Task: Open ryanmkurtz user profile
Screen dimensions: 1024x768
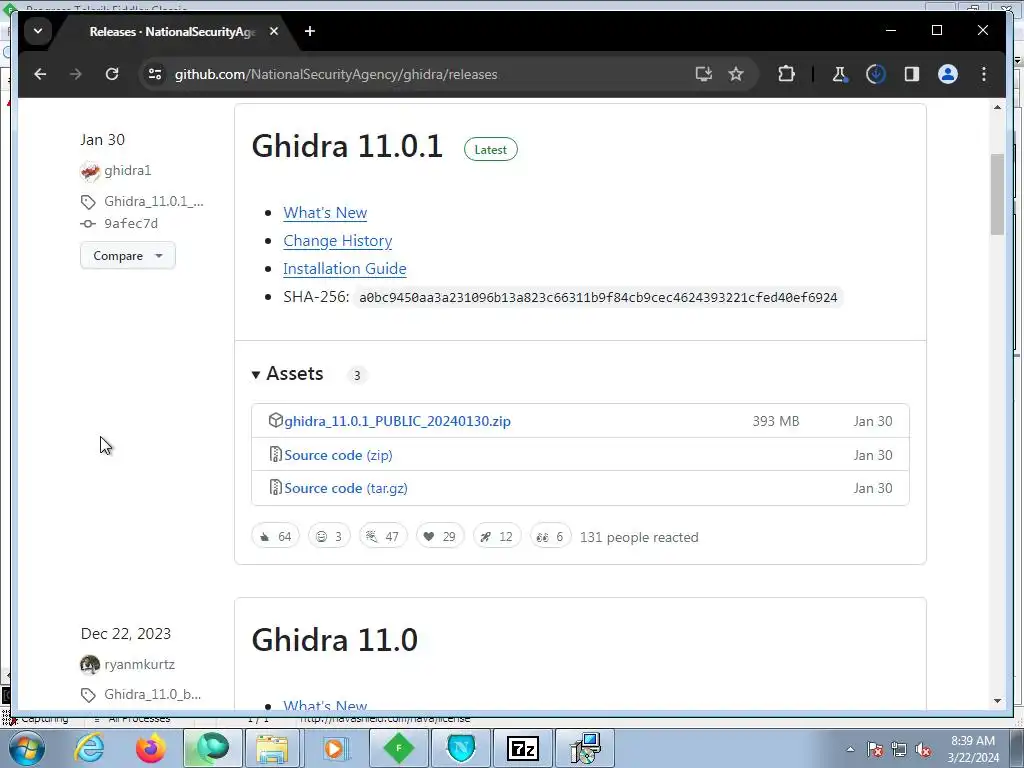Action: (139, 664)
